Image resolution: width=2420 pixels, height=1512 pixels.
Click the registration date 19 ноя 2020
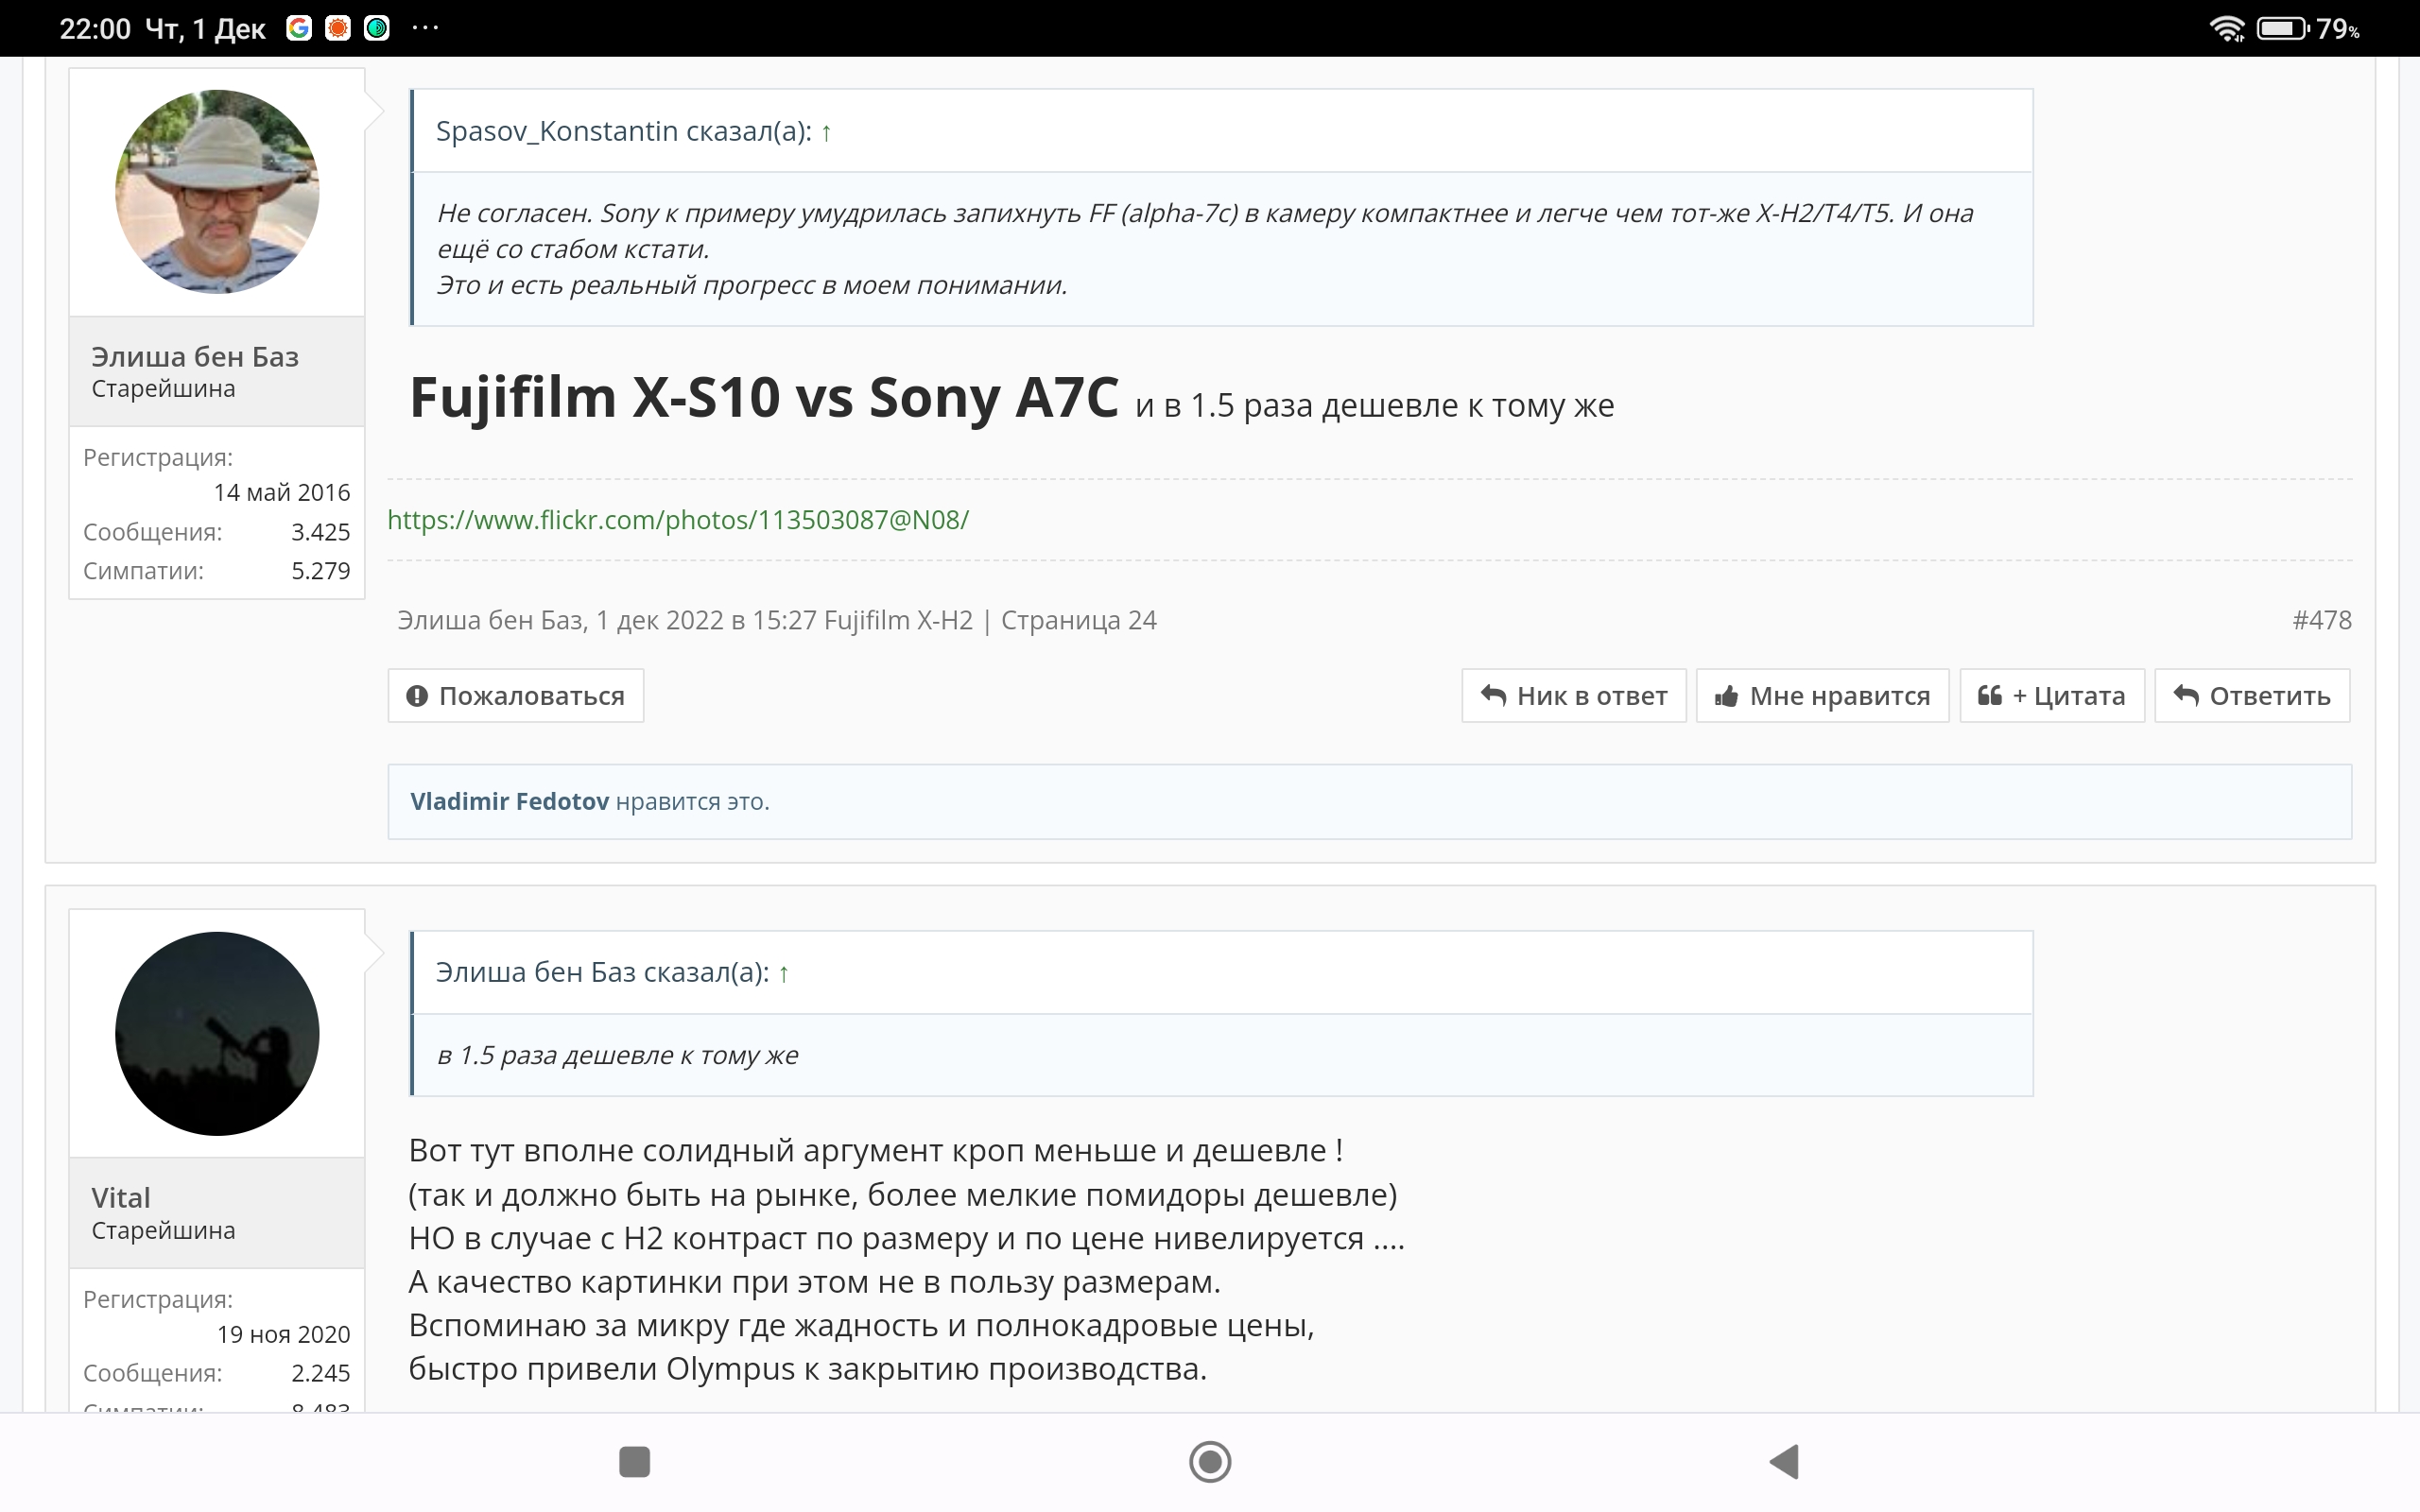click(x=284, y=1335)
